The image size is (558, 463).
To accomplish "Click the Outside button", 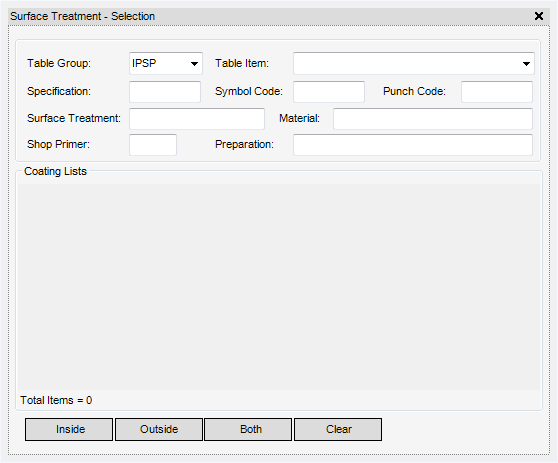I will 159,430.
